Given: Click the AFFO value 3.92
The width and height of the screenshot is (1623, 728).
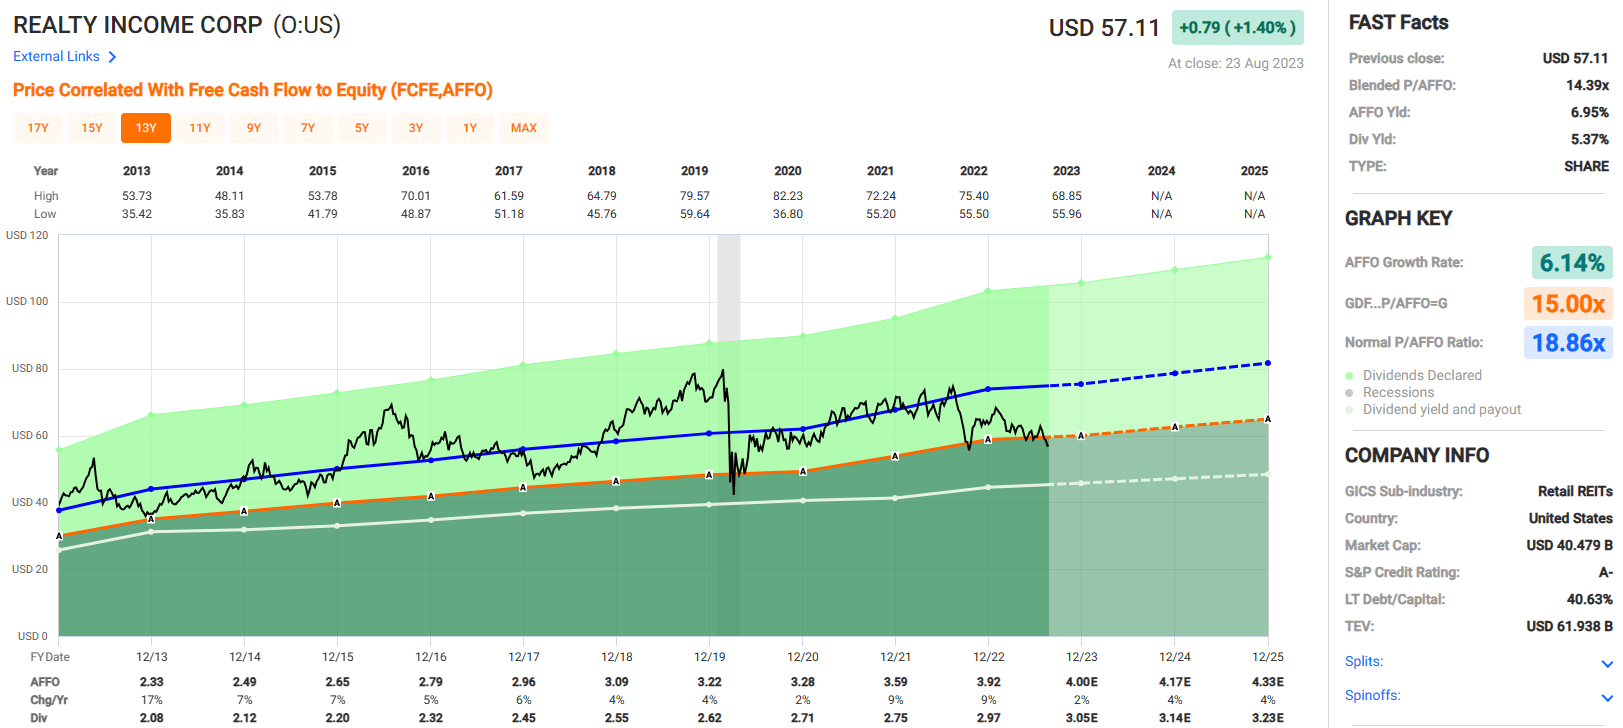Looking at the screenshot, I should (x=988, y=682).
